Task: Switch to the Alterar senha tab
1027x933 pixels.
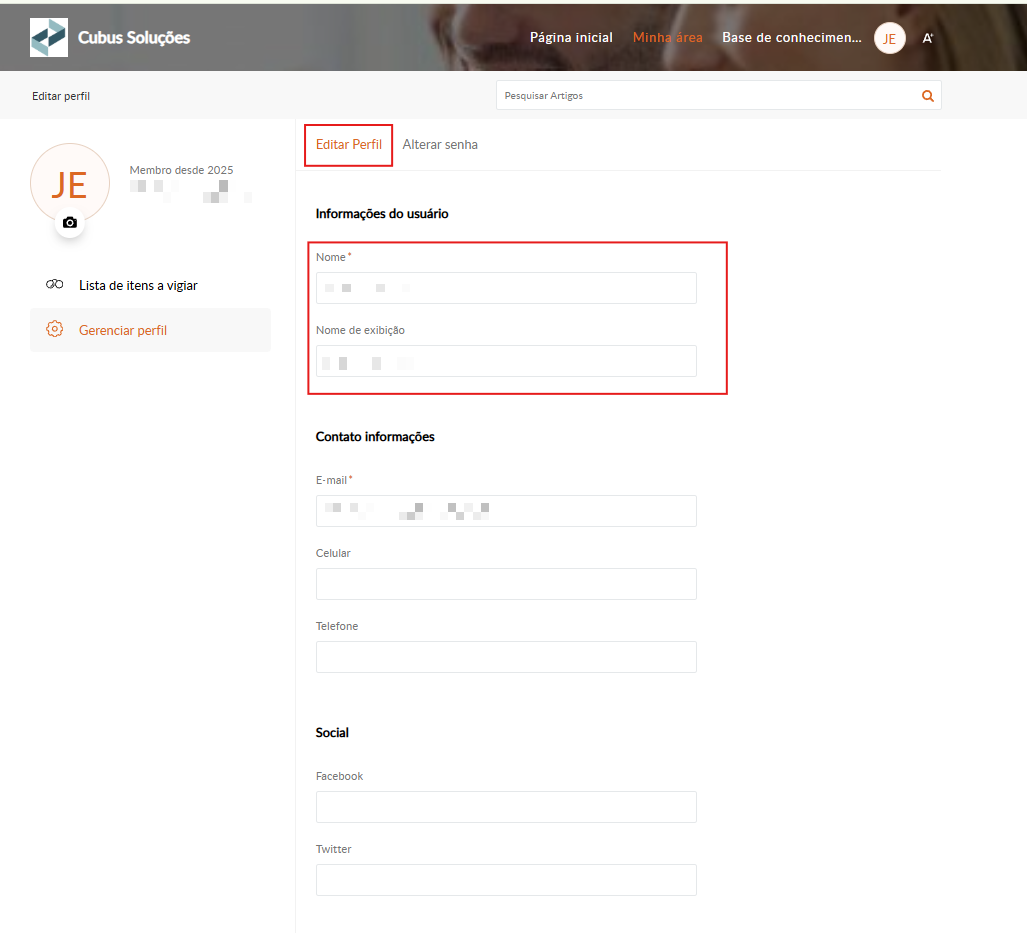Action: 440,145
